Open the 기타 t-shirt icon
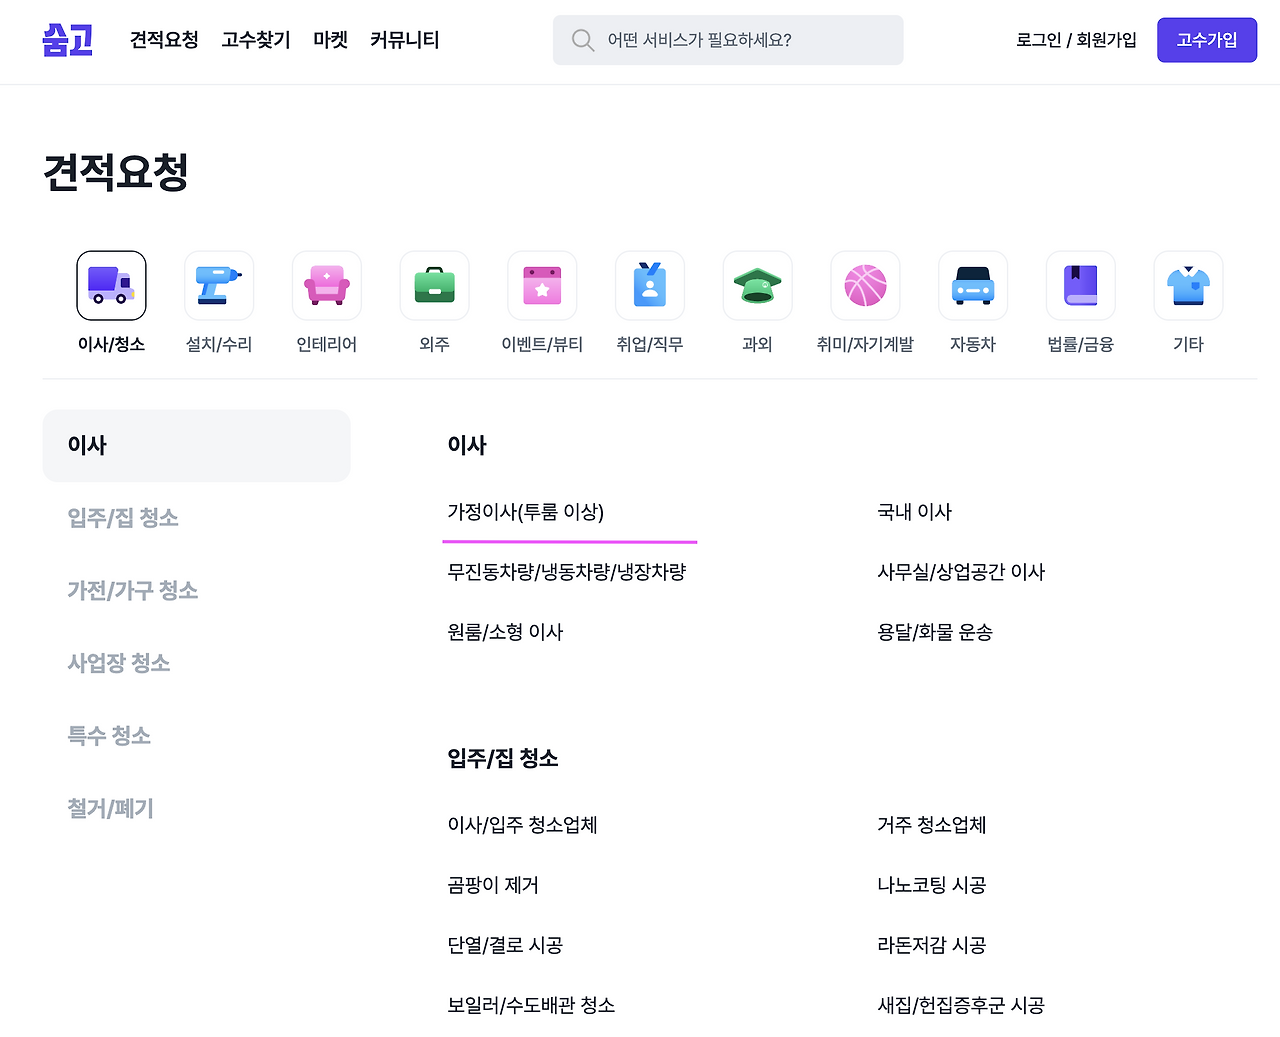Image resolution: width=1280 pixels, height=1037 pixels. 1188,285
